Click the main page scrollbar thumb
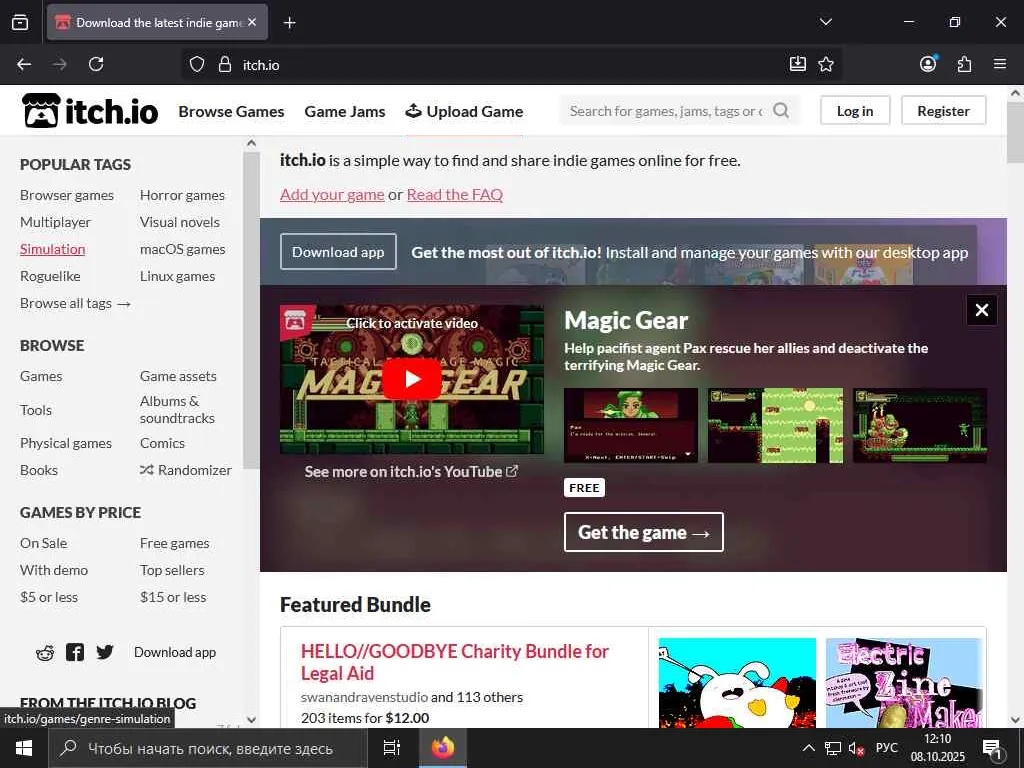1024x768 pixels. 1015,132
